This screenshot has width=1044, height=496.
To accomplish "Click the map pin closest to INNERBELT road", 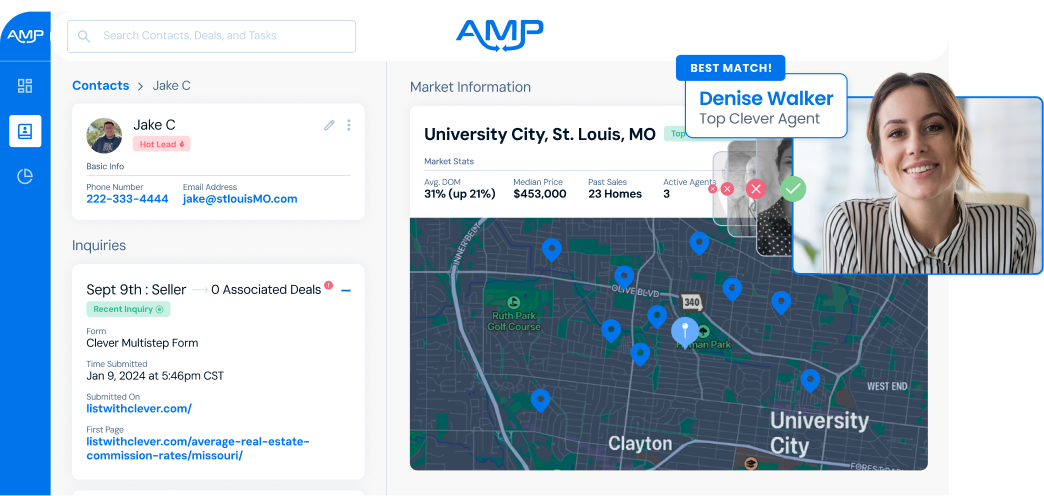I will 551,250.
